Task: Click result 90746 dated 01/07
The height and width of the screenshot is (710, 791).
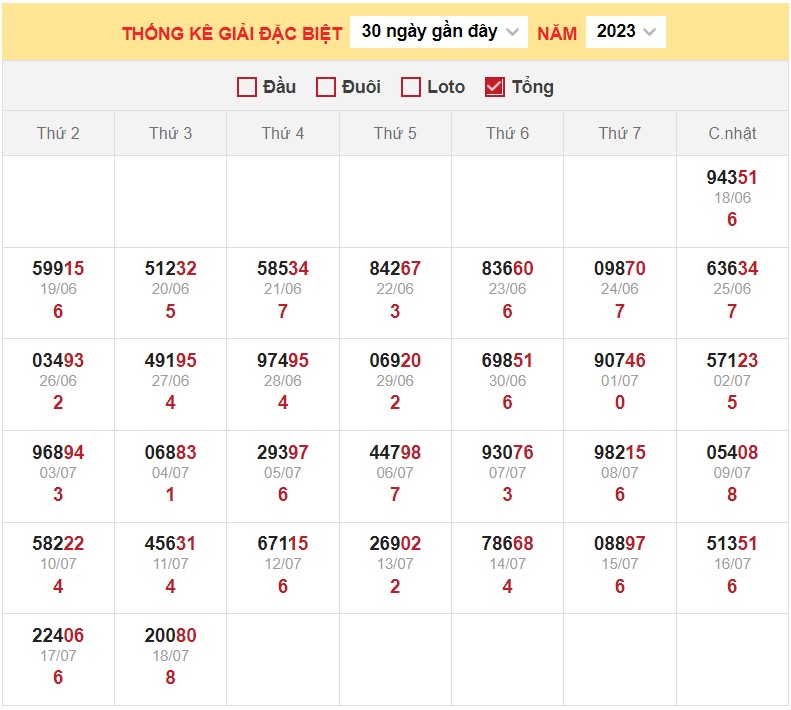Action: coord(620,361)
